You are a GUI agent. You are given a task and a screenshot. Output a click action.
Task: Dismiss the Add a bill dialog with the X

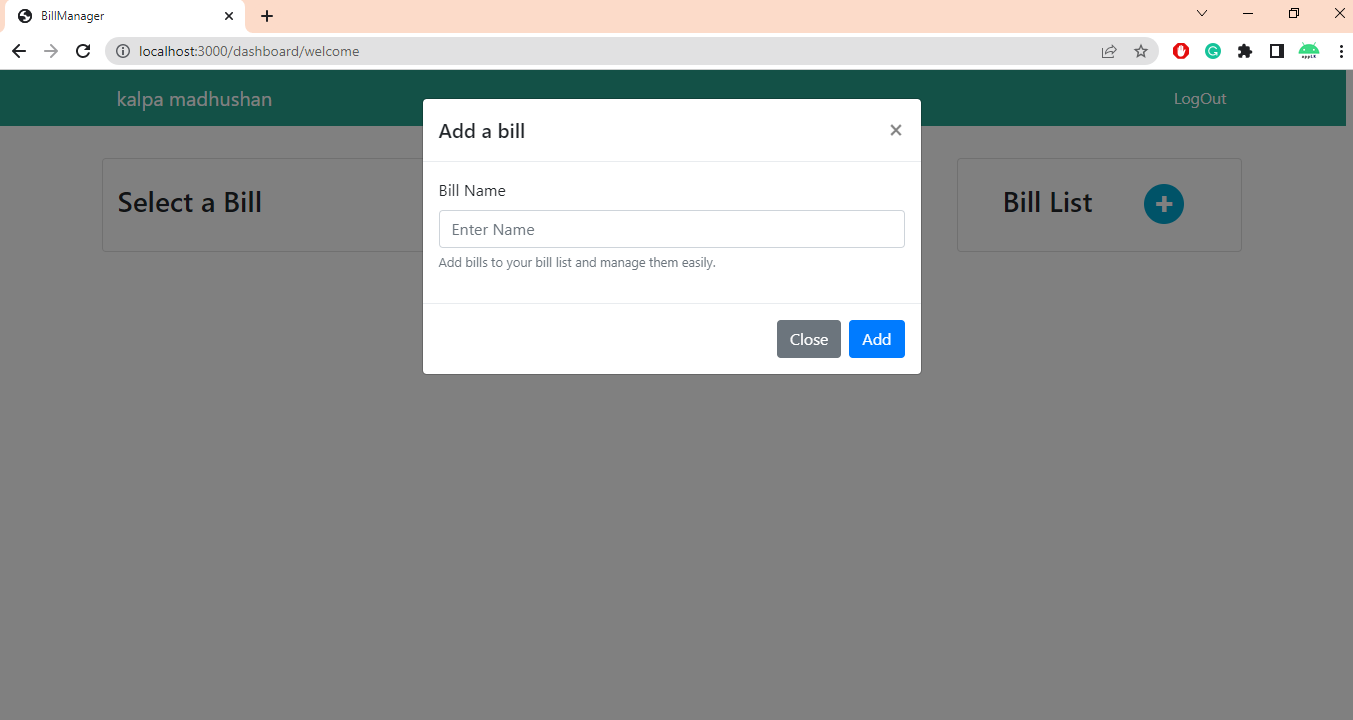pyautogui.click(x=895, y=130)
